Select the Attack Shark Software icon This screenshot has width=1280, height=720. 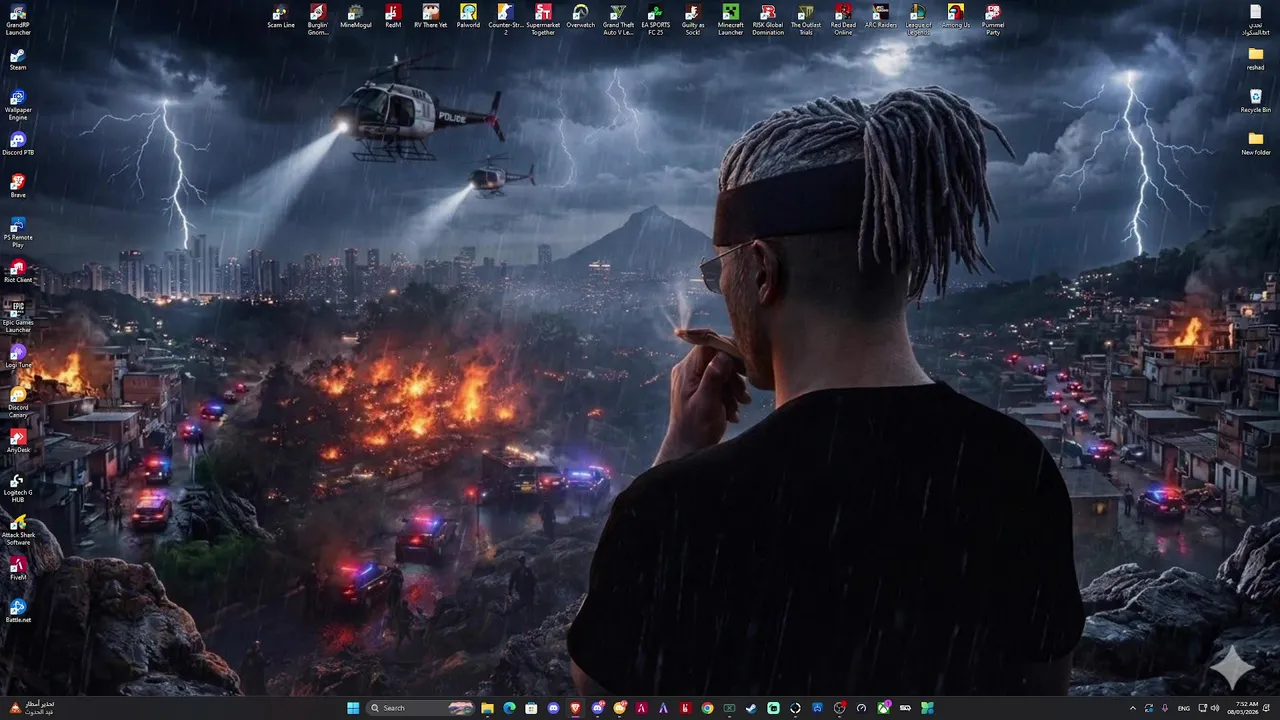click(x=18, y=531)
